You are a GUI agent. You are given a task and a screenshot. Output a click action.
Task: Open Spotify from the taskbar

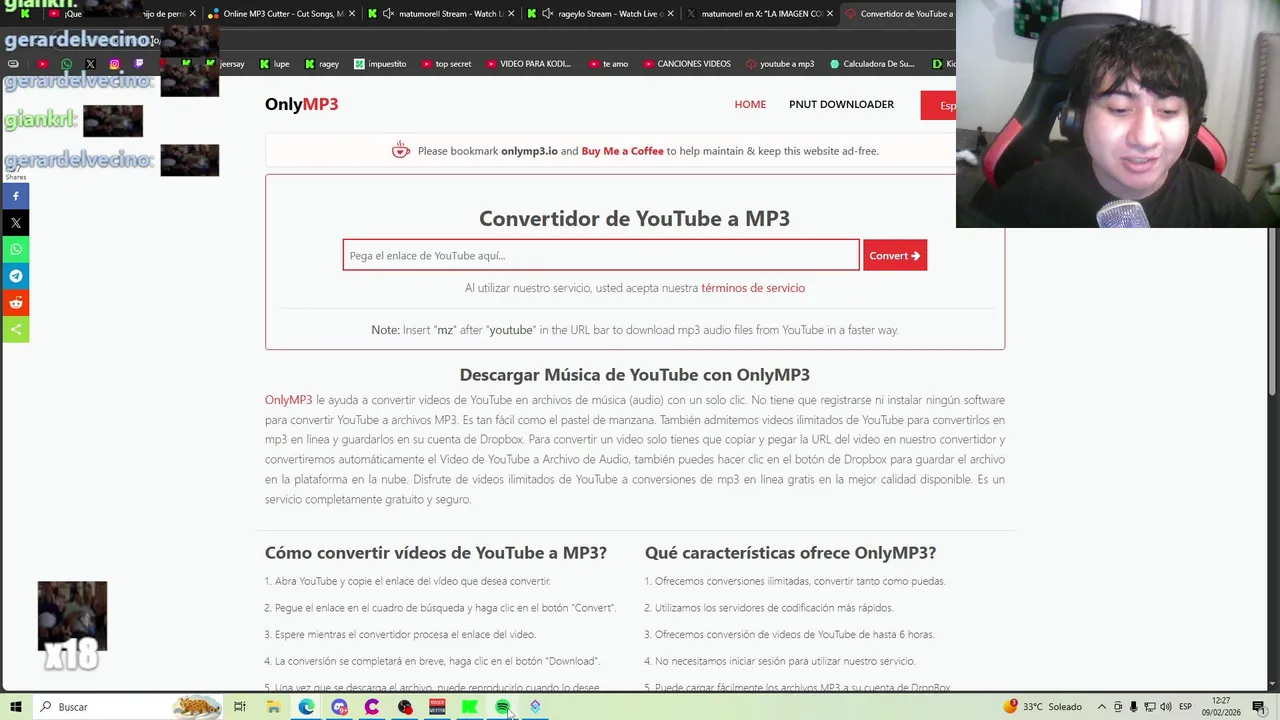(502, 707)
